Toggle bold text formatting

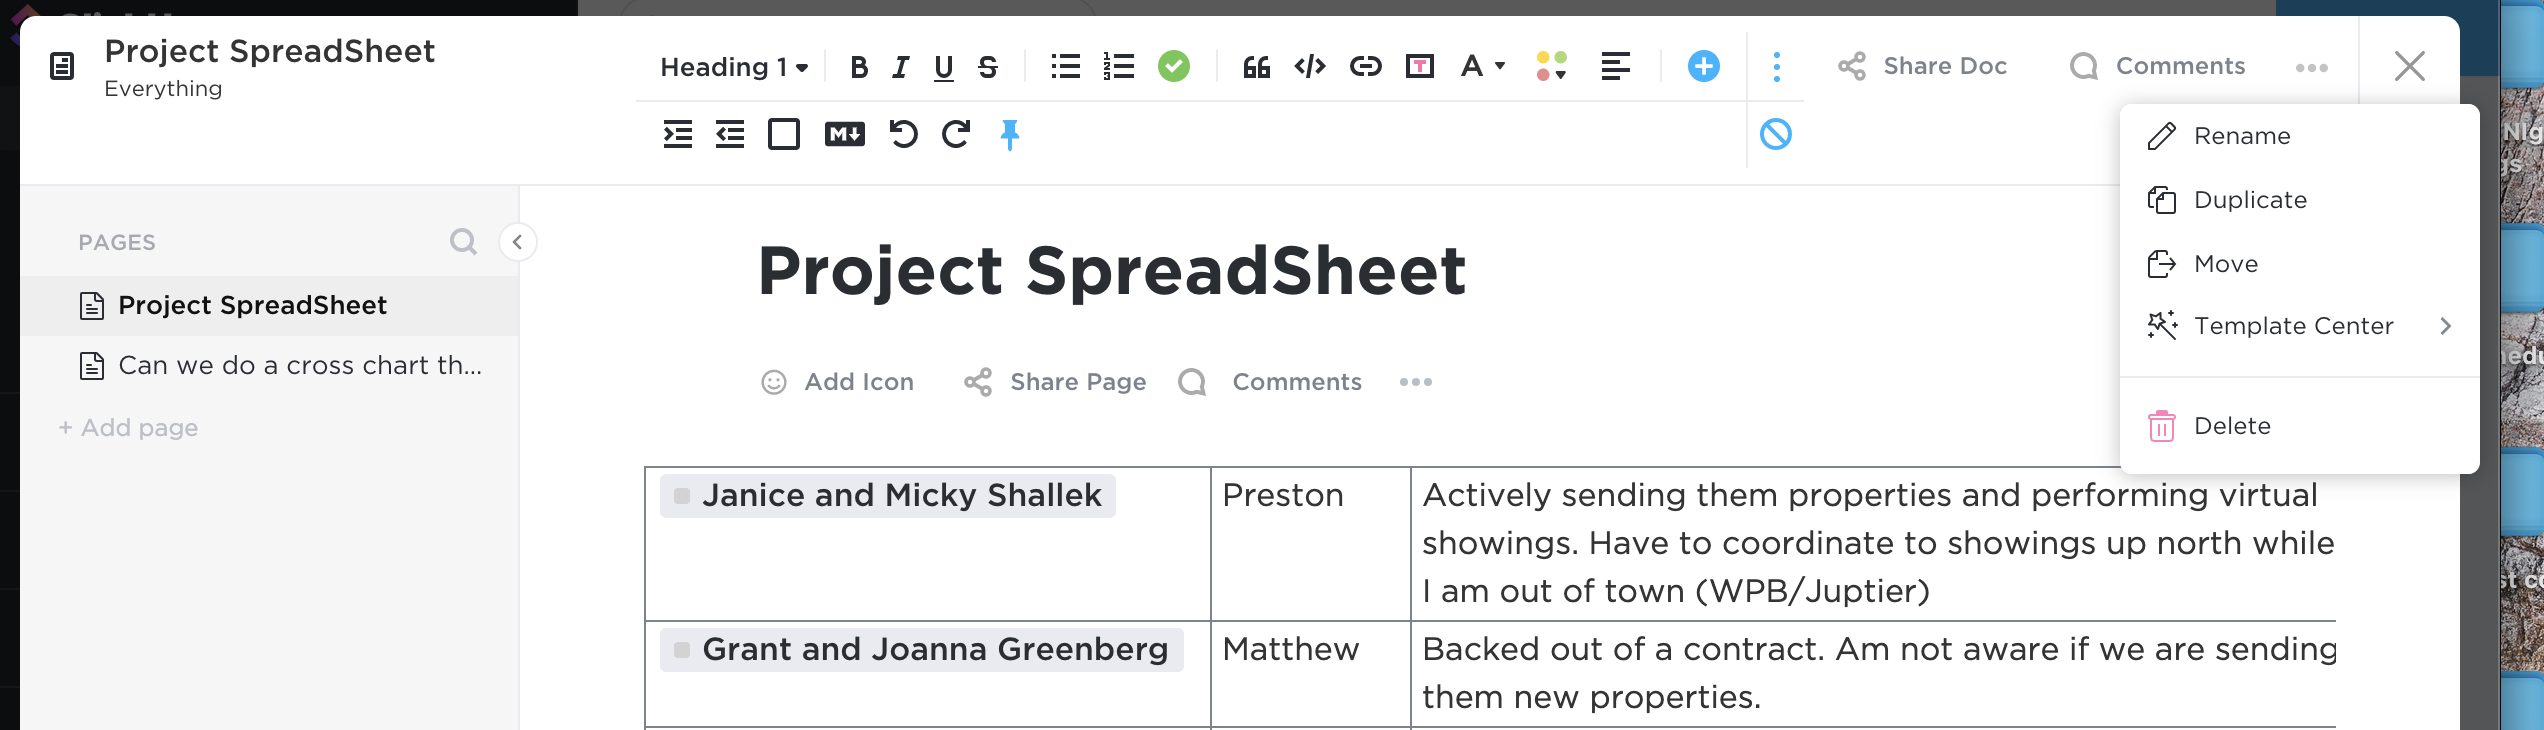coord(858,67)
